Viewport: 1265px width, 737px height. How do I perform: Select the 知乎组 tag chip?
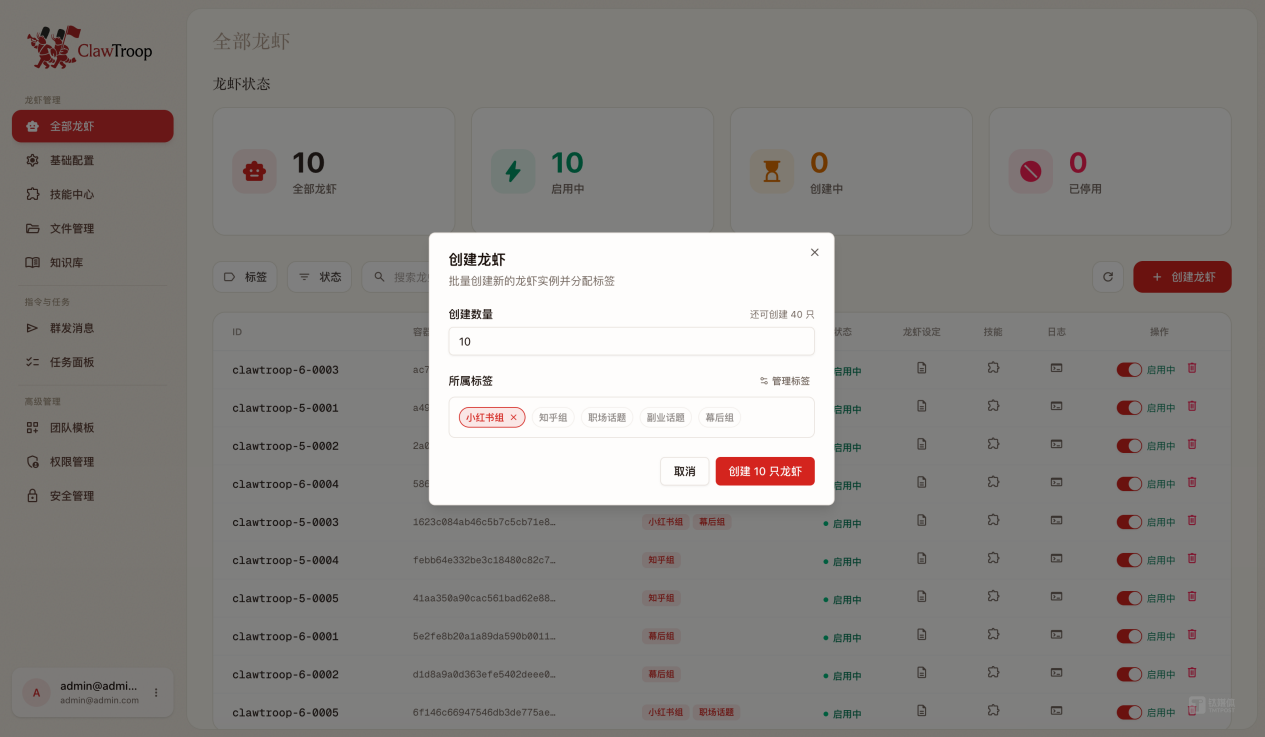point(553,418)
